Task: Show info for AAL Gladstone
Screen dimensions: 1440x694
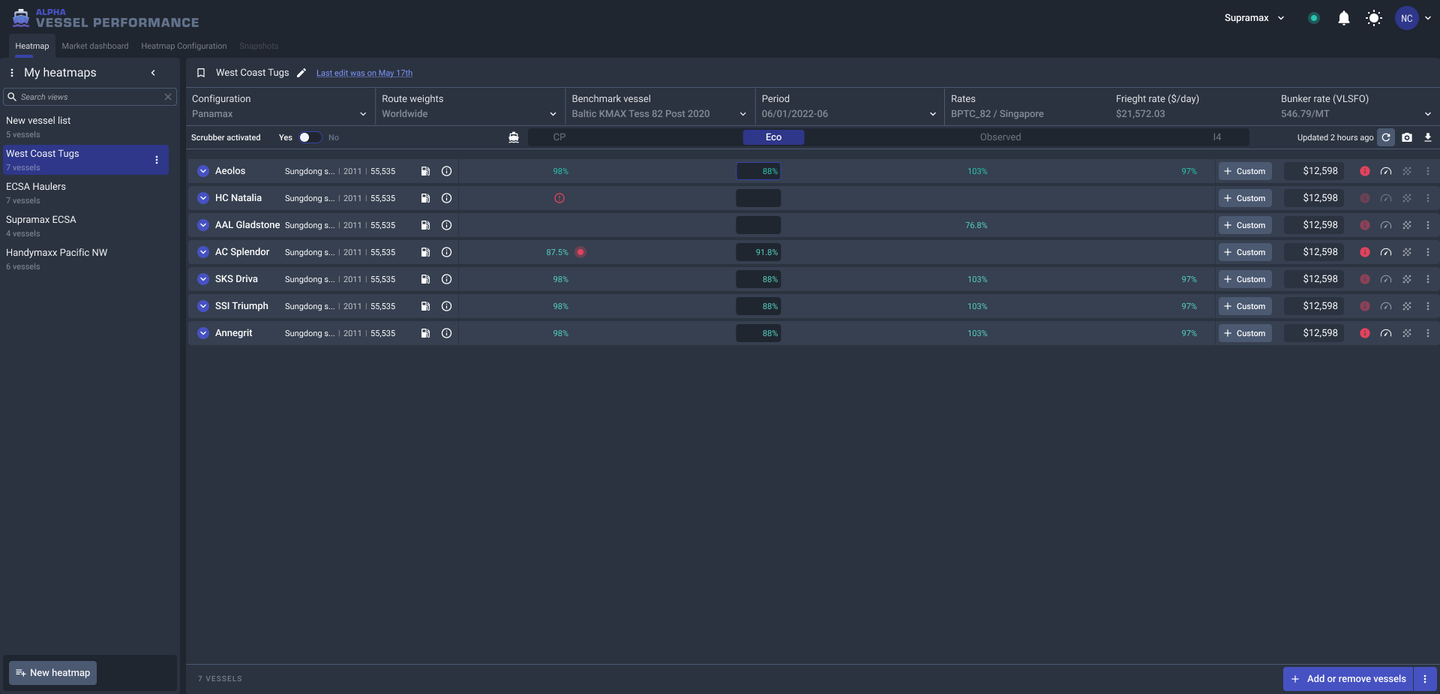Action: [446, 225]
